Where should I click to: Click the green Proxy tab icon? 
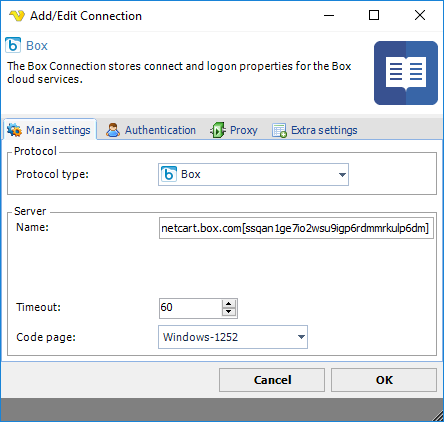click(218, 130)
